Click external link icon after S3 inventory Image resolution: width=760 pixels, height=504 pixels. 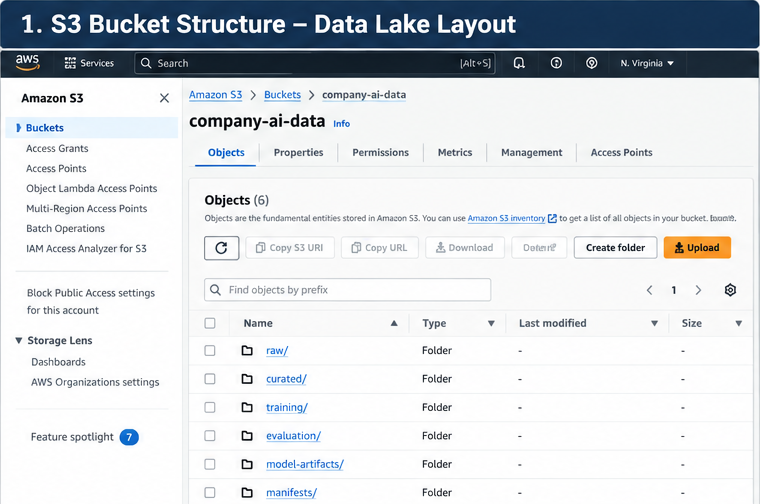click(552, 219)
